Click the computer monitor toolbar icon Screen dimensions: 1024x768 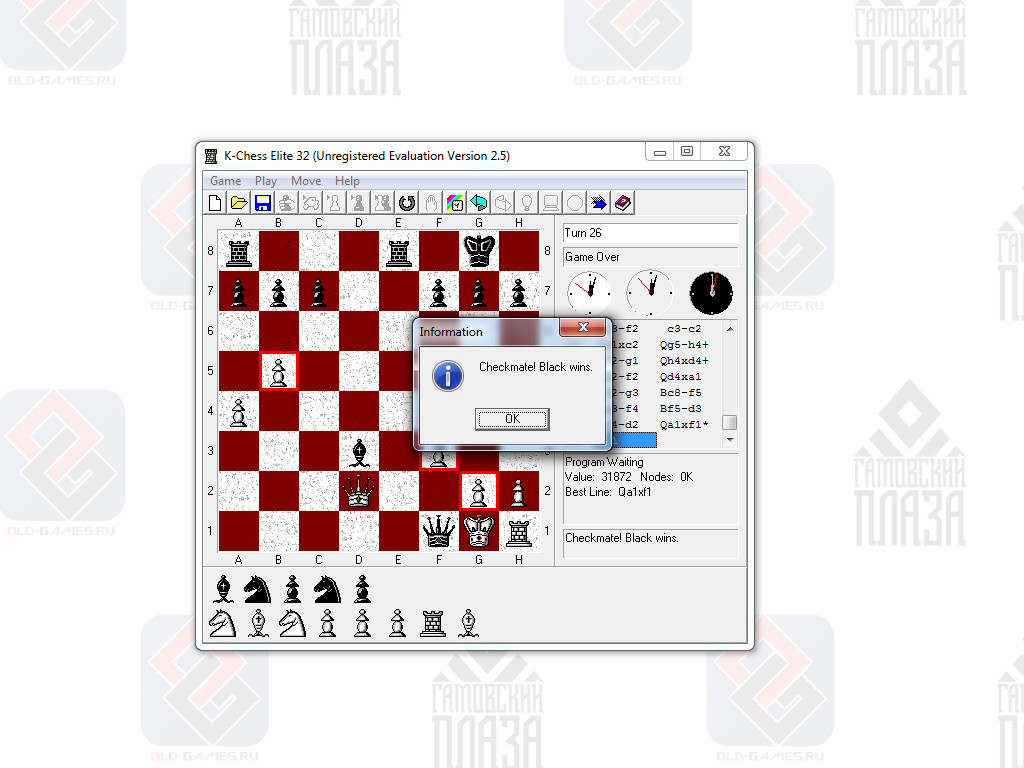pyautogui.click(x=551, y=203)
